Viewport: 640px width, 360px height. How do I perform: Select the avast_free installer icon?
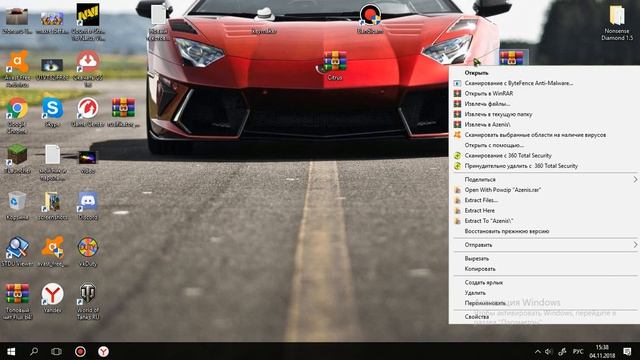pos(52,248)
